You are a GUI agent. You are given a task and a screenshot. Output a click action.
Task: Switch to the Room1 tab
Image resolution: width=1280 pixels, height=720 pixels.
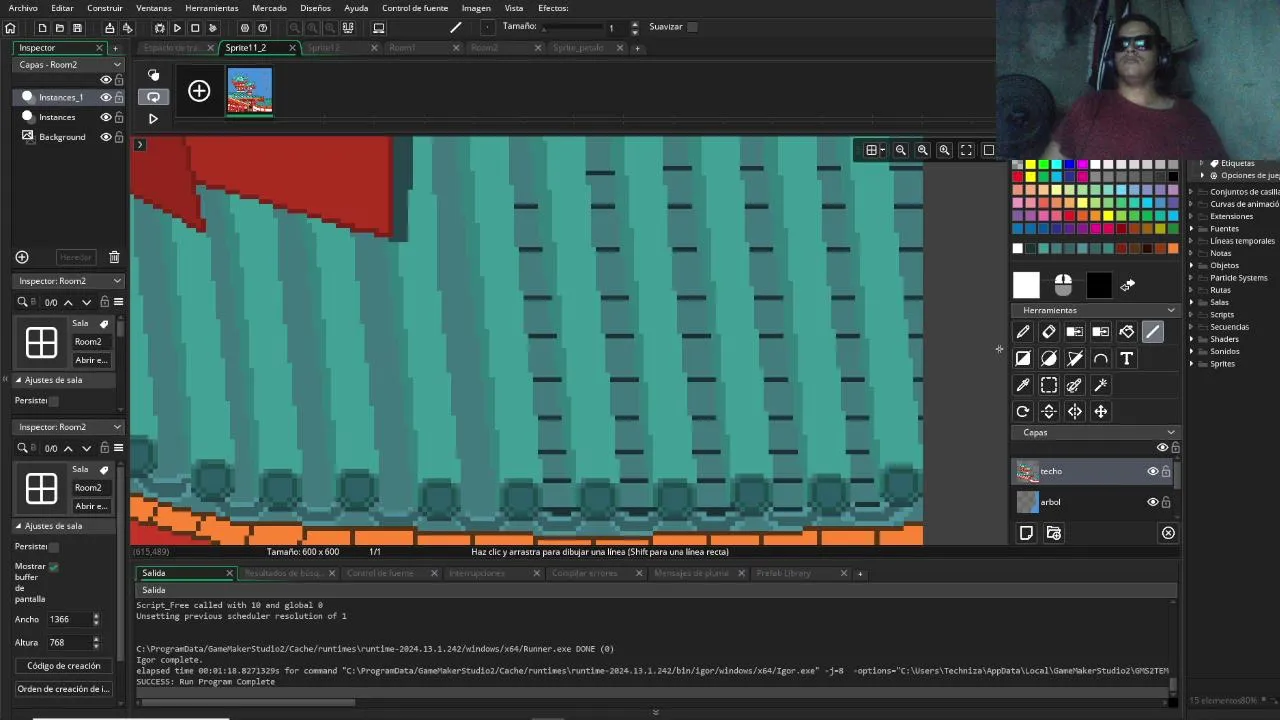tap(402, 48)
